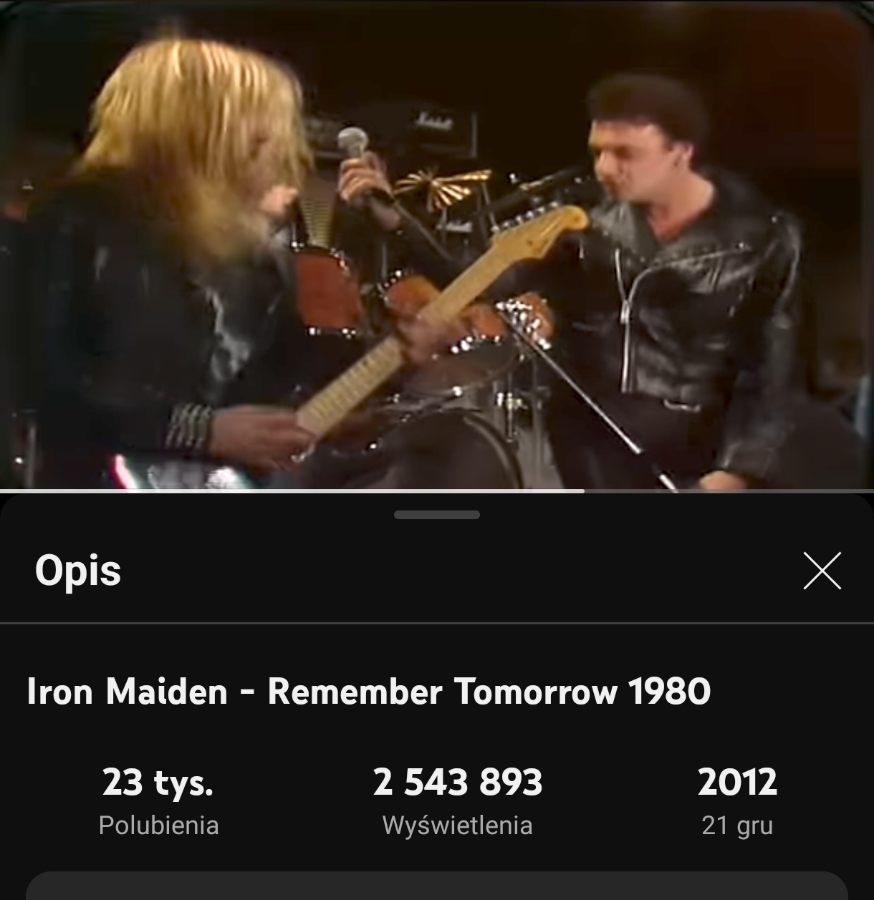Seek to the unplayed part of the progress bar

point(729,491)
